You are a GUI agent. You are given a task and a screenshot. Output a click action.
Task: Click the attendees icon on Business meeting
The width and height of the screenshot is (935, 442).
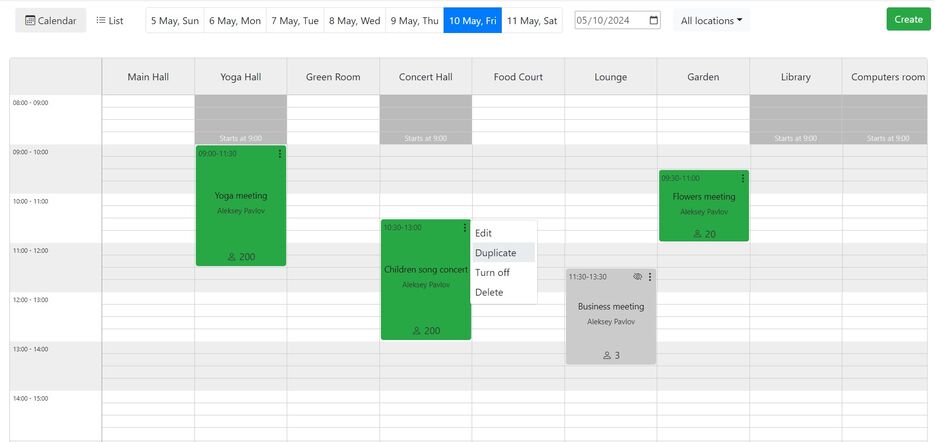(606, 356)
